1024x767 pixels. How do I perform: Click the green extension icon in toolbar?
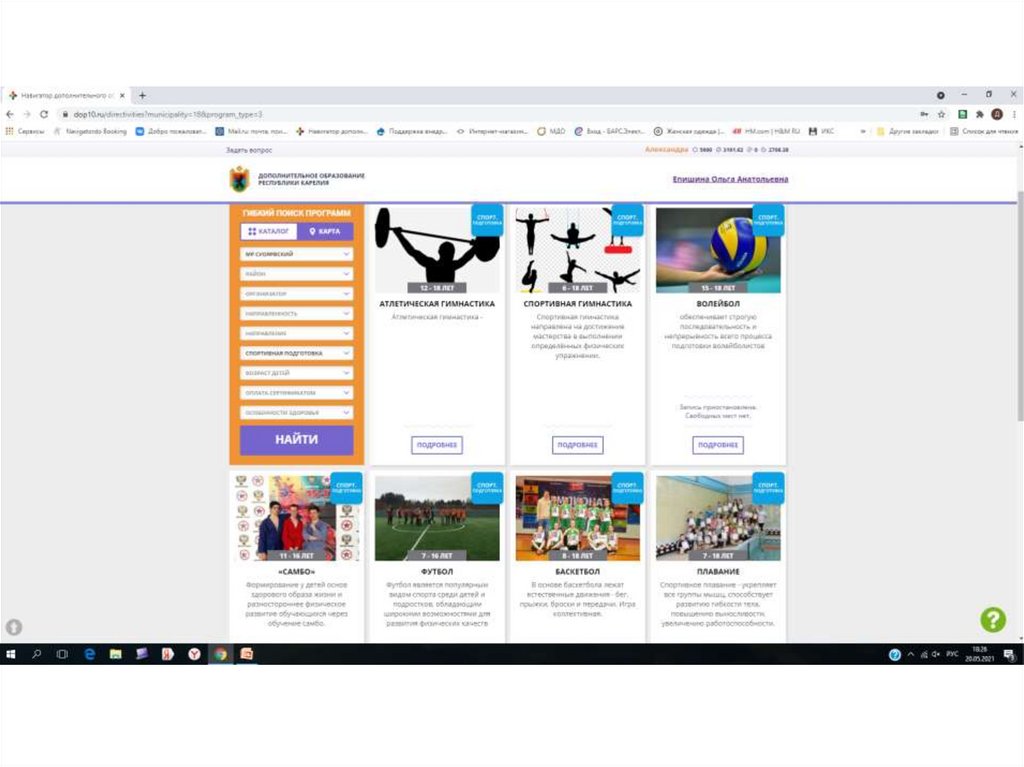[x=963, y=114]
